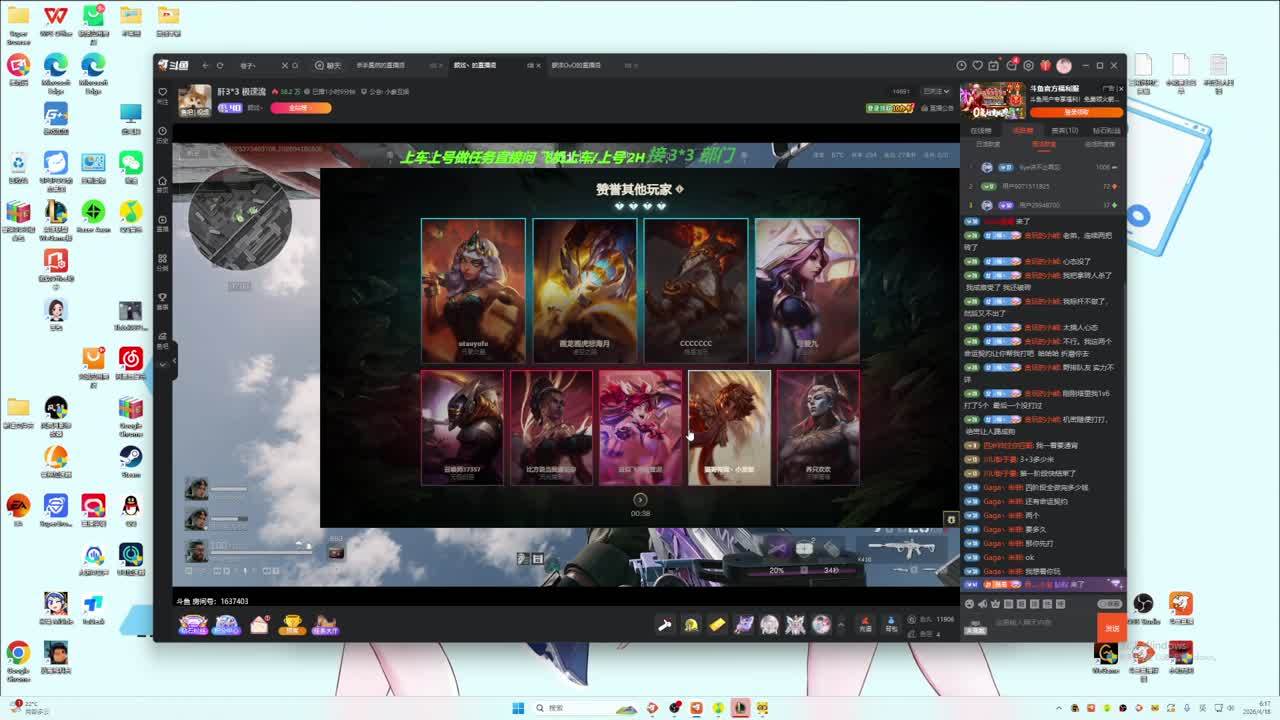Expand the left sidebar collapse handle

click(175, 360)
